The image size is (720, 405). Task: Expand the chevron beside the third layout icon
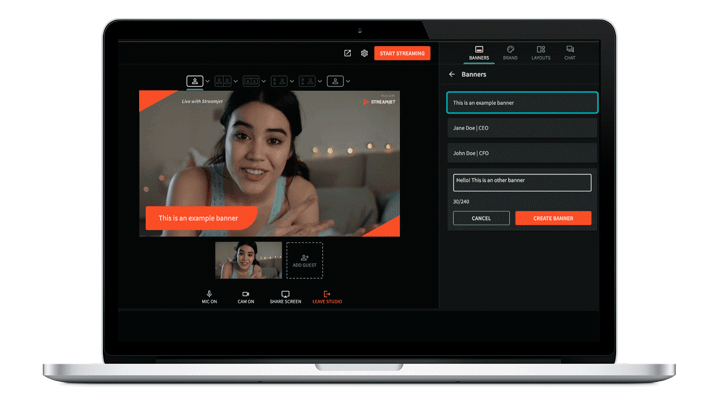(264, 81)
